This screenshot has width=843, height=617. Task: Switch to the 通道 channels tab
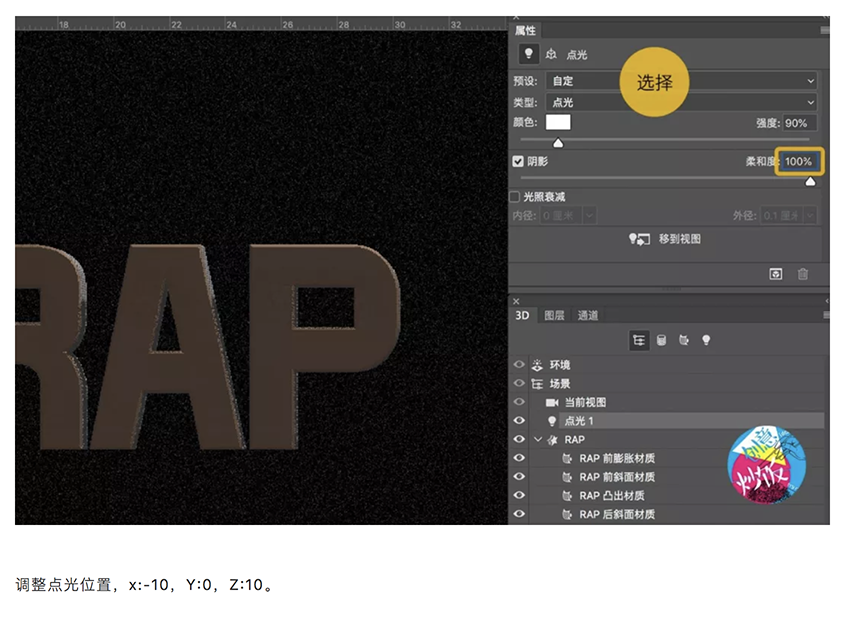click(x=588, y=315)
